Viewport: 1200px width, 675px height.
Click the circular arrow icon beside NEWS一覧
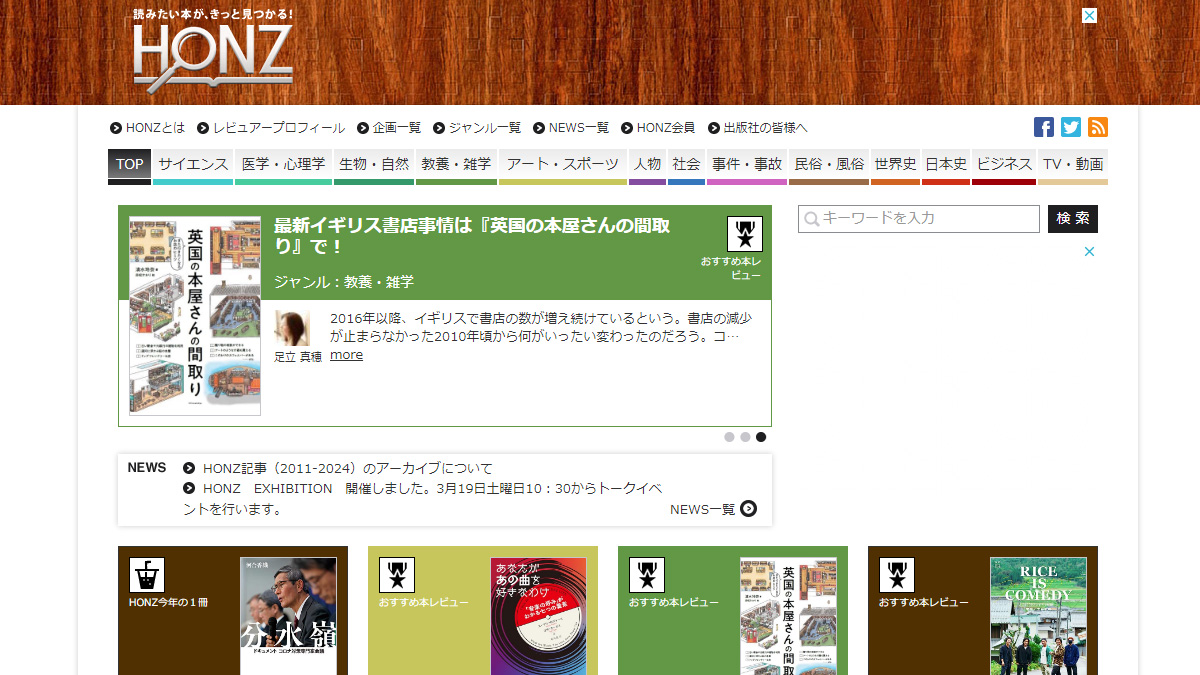point(747,508)
